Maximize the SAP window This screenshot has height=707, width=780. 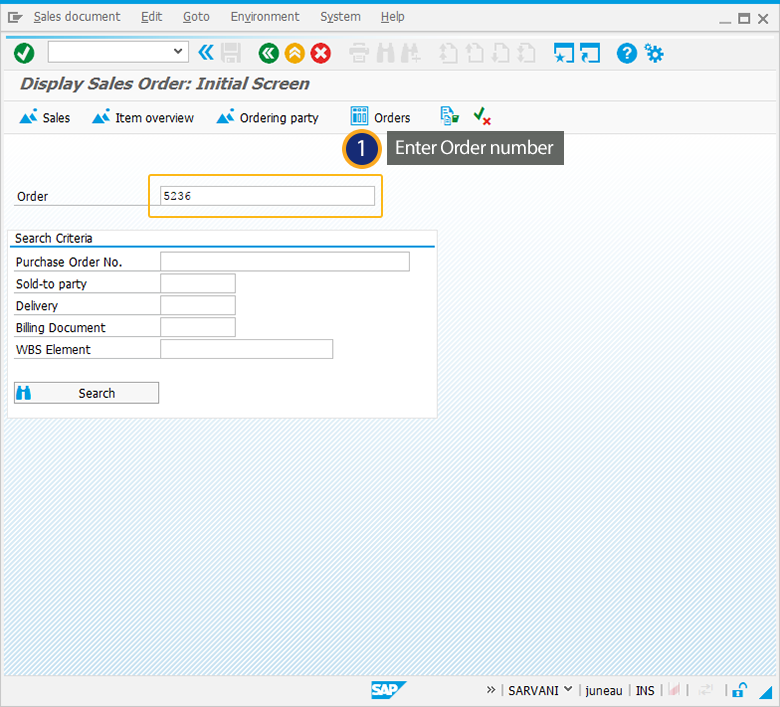coord(744,19)
